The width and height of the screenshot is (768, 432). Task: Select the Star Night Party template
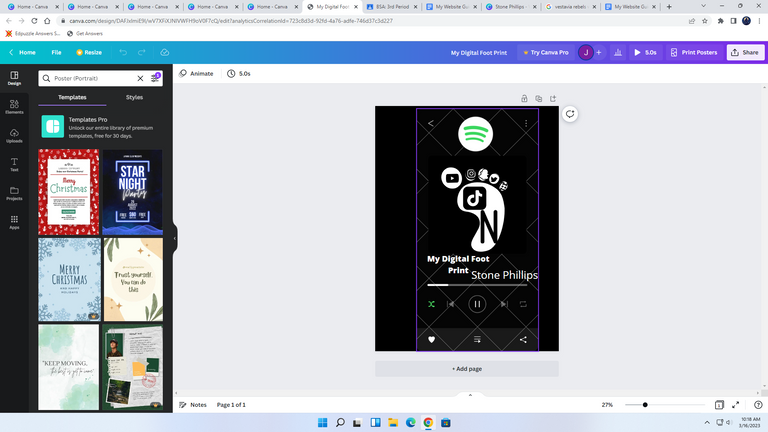tap(132, 192)
